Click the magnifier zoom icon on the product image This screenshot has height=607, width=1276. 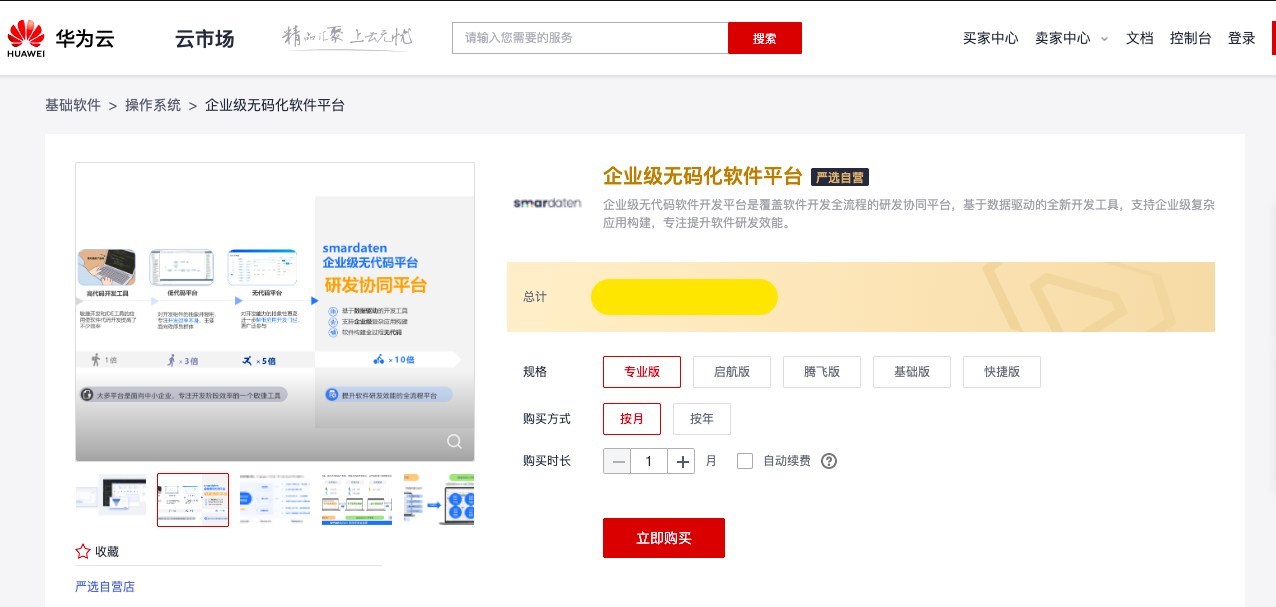tap(454, 441)
